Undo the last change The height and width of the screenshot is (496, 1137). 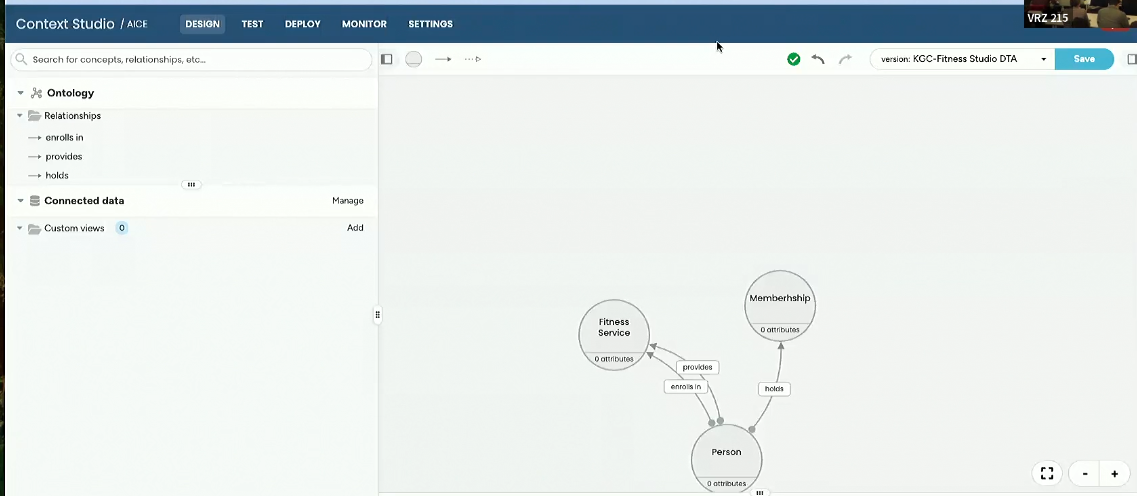point(818,59)
